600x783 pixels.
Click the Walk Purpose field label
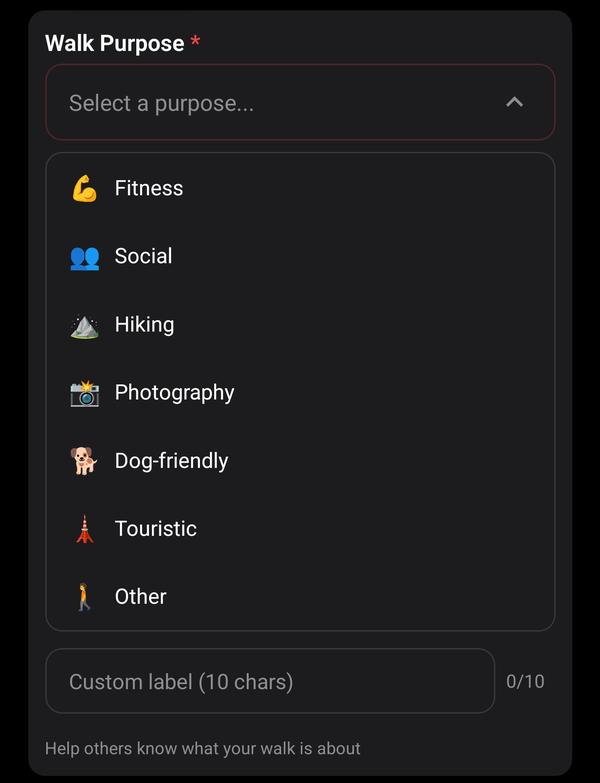click(x=115, y=43)
